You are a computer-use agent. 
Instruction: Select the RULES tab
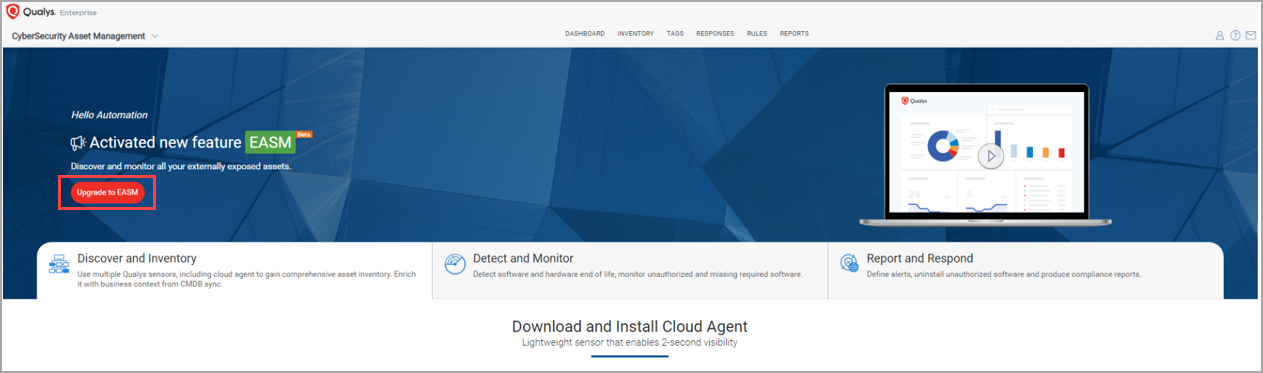click(x=757, y=34)
